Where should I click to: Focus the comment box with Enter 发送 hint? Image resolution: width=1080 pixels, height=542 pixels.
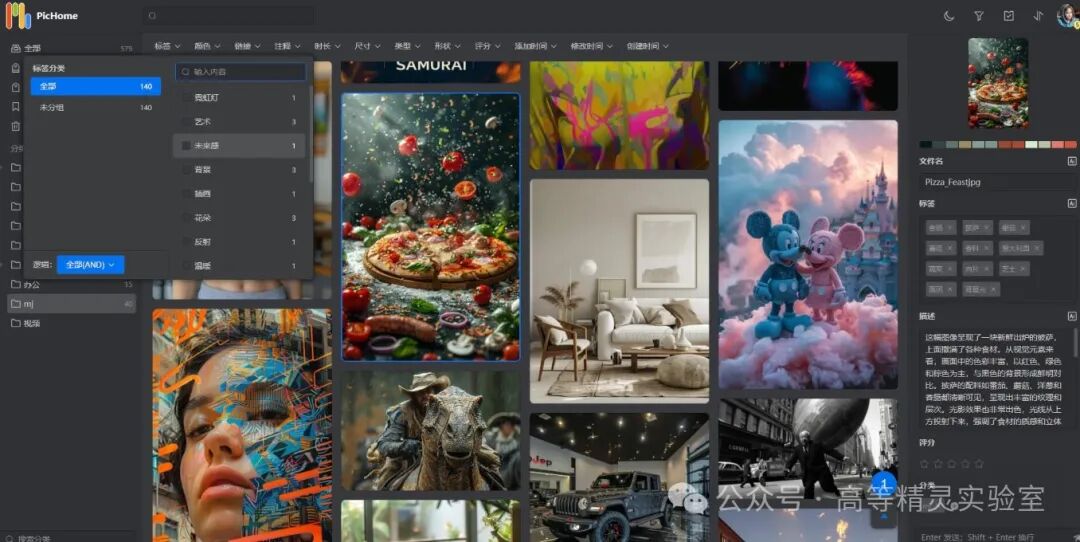coord(994,536)
